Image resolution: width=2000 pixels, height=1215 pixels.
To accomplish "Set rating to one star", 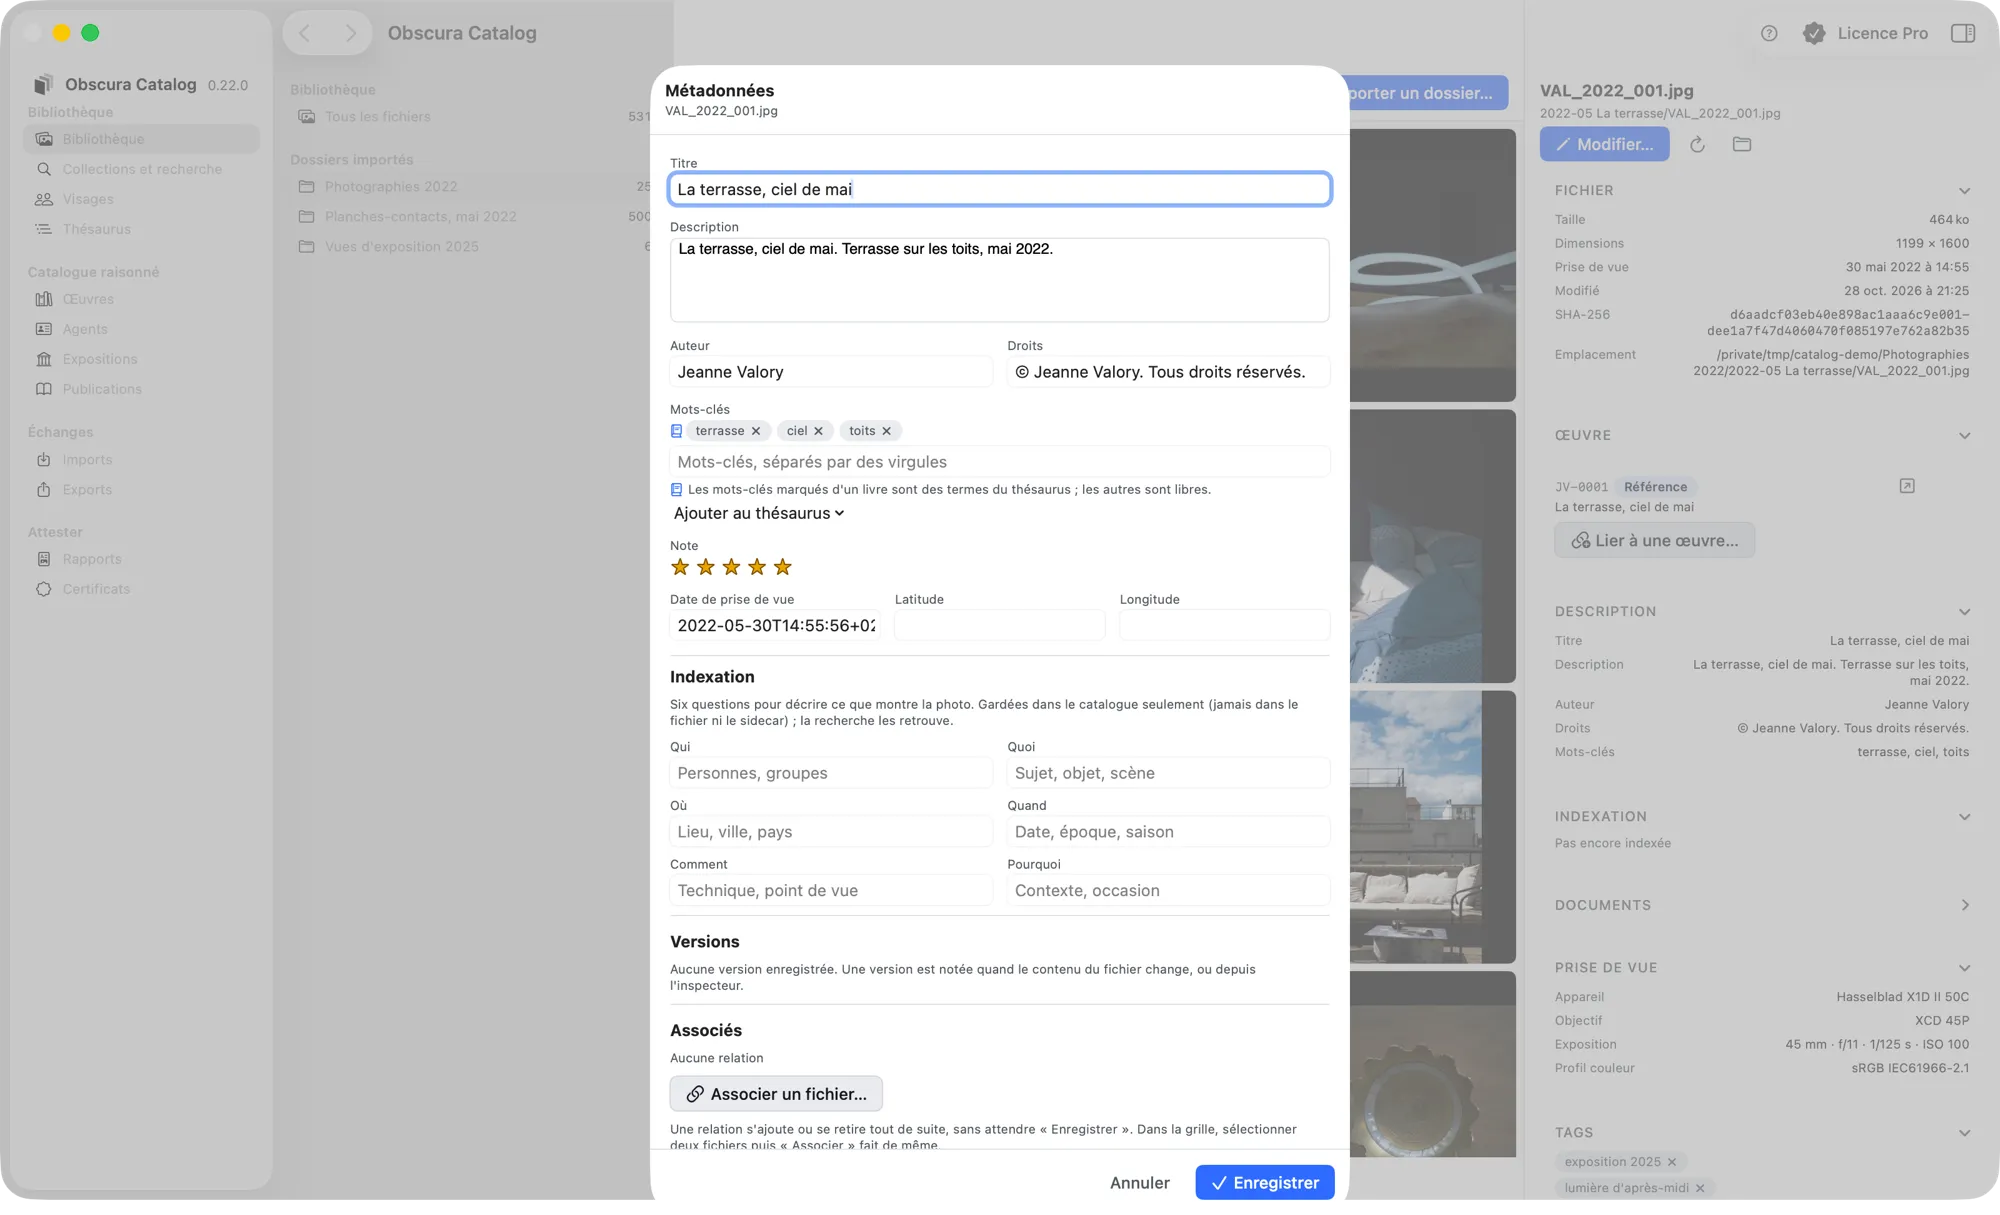I will point(680,567).
